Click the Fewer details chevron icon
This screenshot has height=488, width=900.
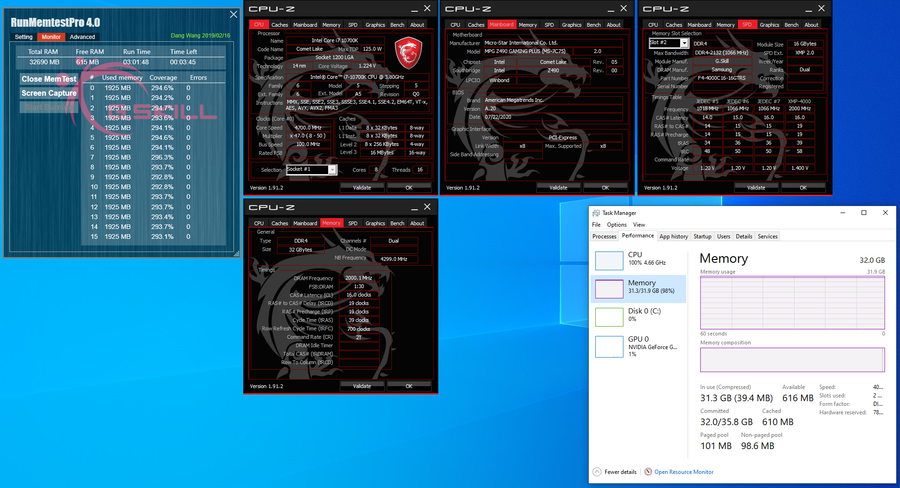597,471
